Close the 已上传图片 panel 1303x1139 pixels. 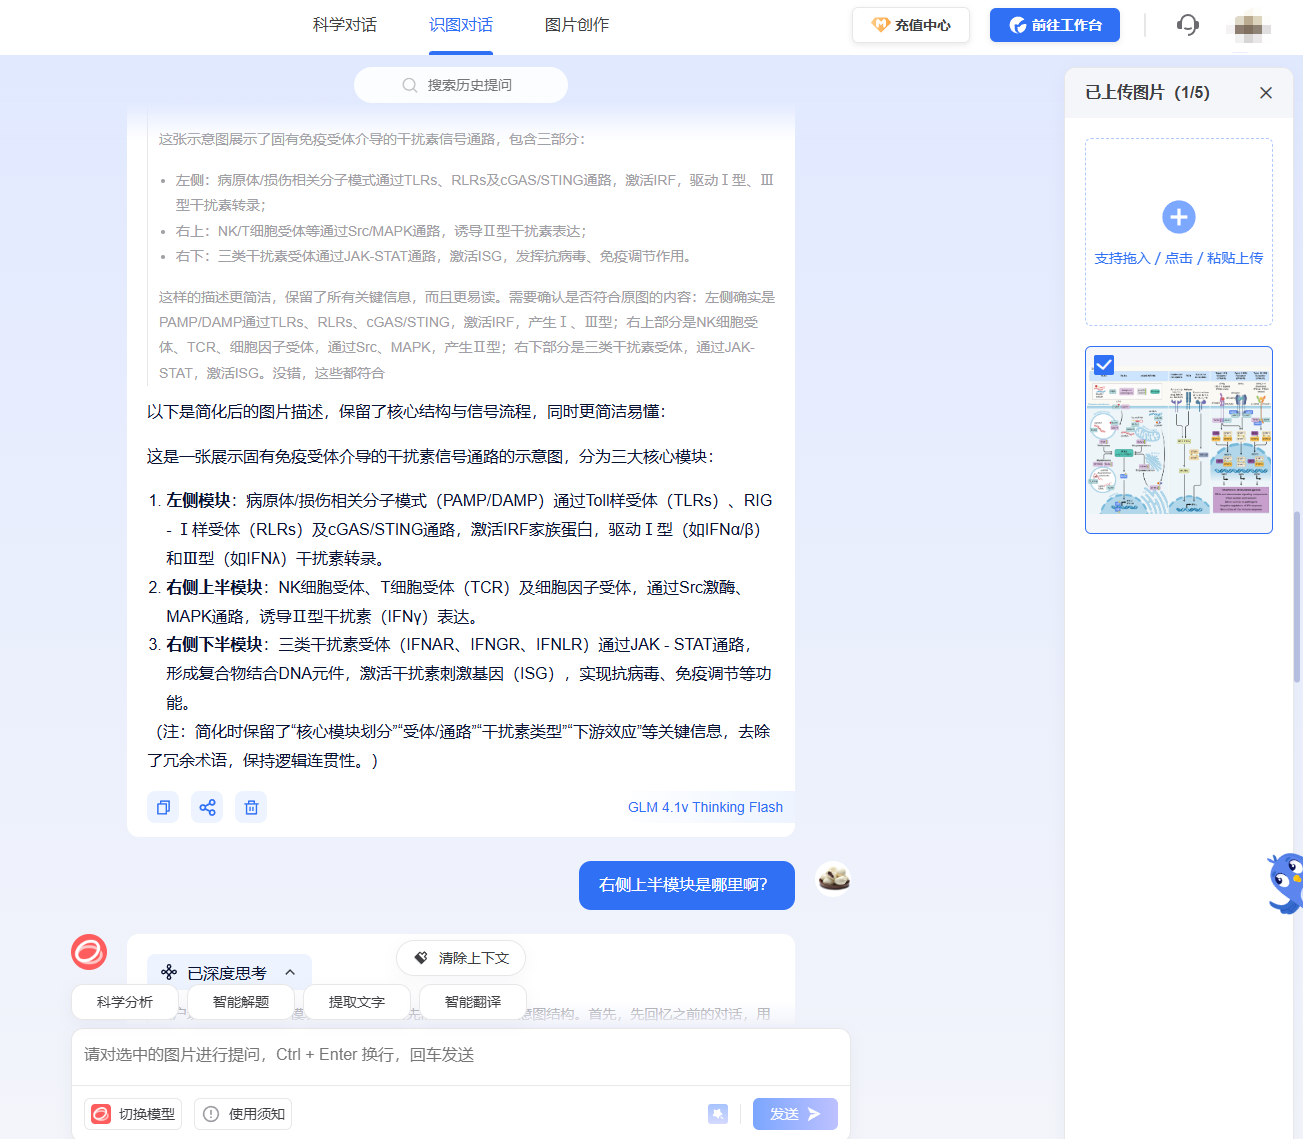[1266, 93]
